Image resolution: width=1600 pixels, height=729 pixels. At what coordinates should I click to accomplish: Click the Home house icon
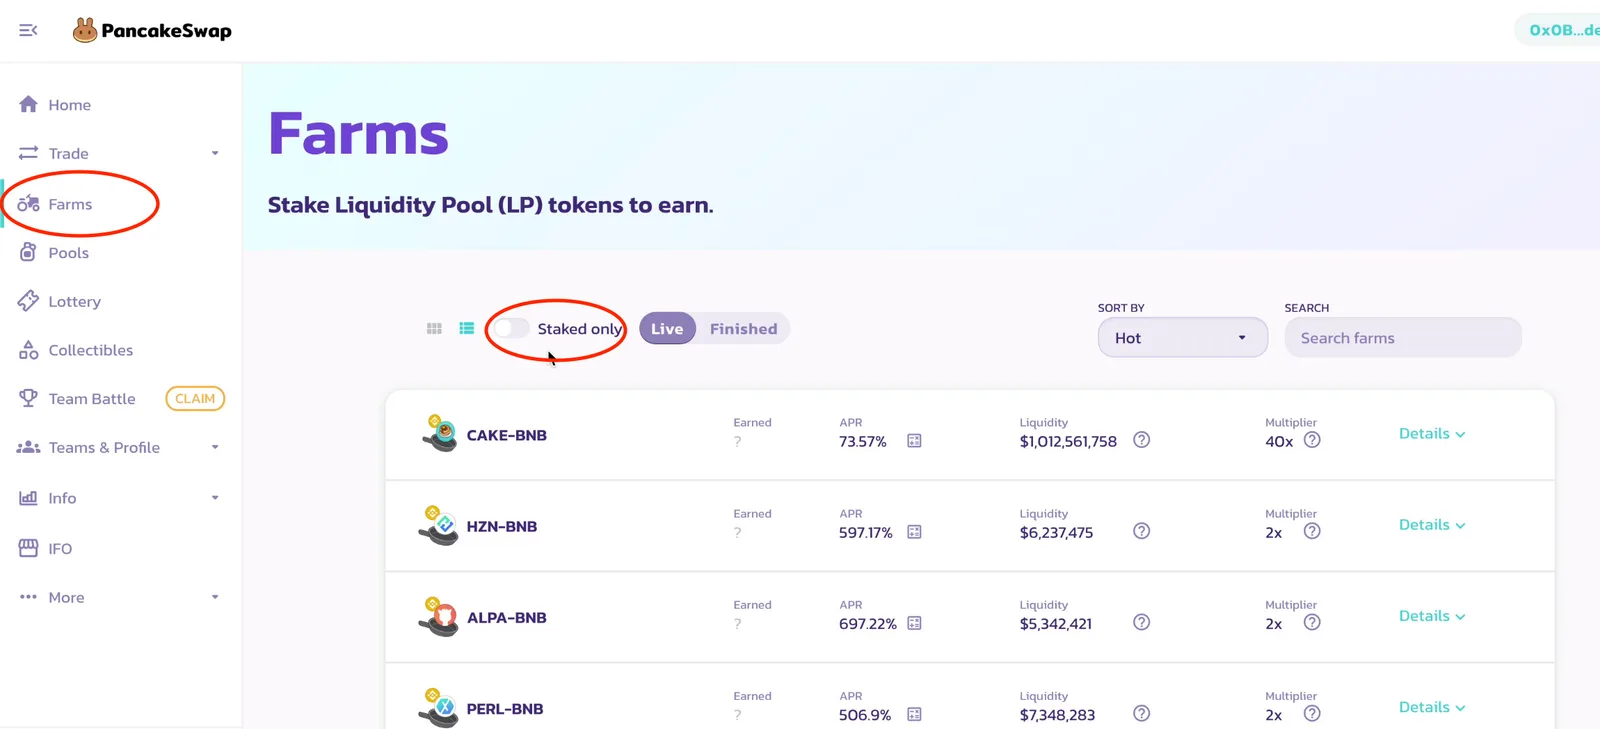tap(28, 104)
